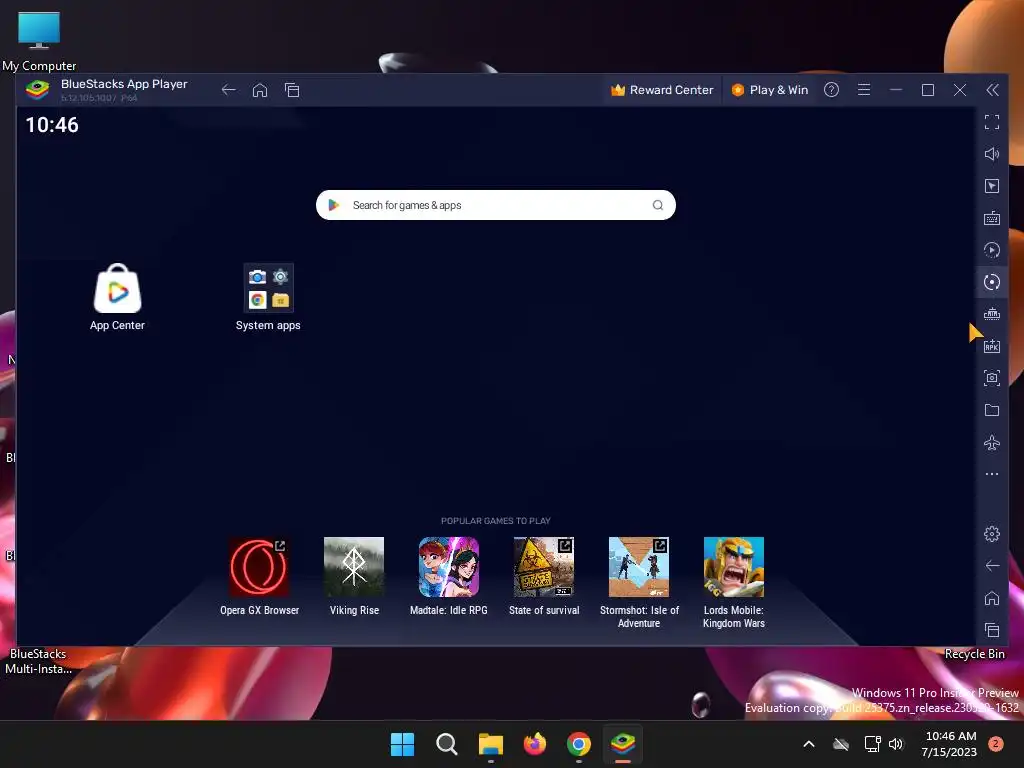Screen dimensions: 1024x768
Task: Open BlueStacks settings gear in sidebar
Action: click(x=992, y=534)
